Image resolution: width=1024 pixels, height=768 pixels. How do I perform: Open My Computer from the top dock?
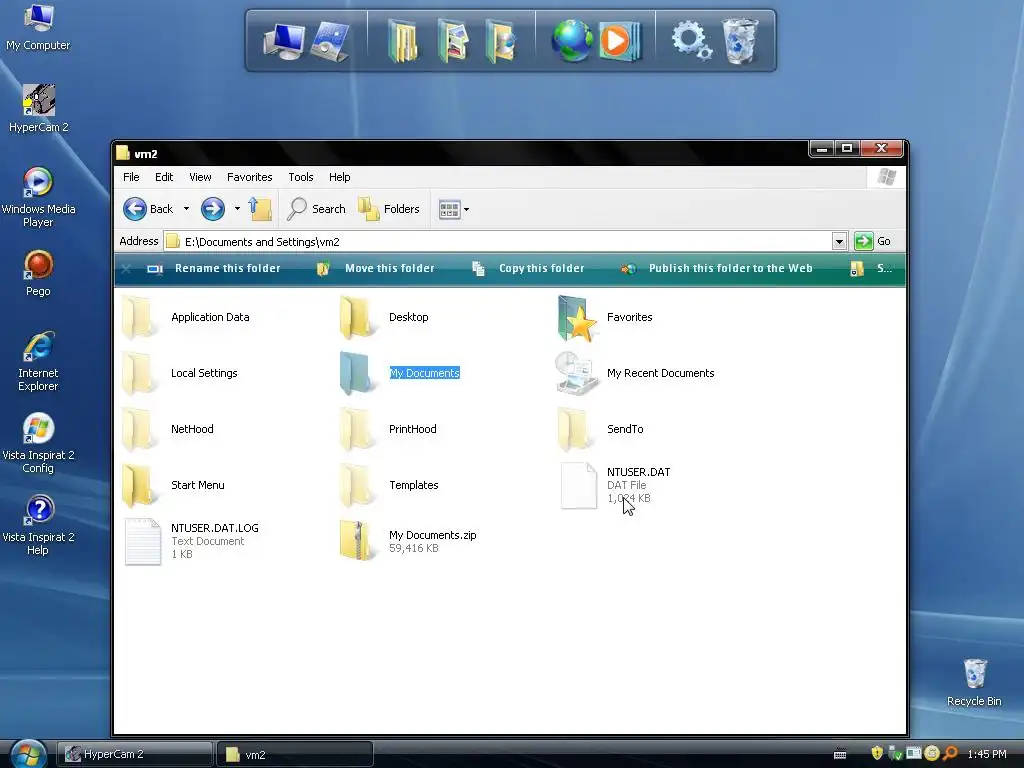(x=283, y=41)
